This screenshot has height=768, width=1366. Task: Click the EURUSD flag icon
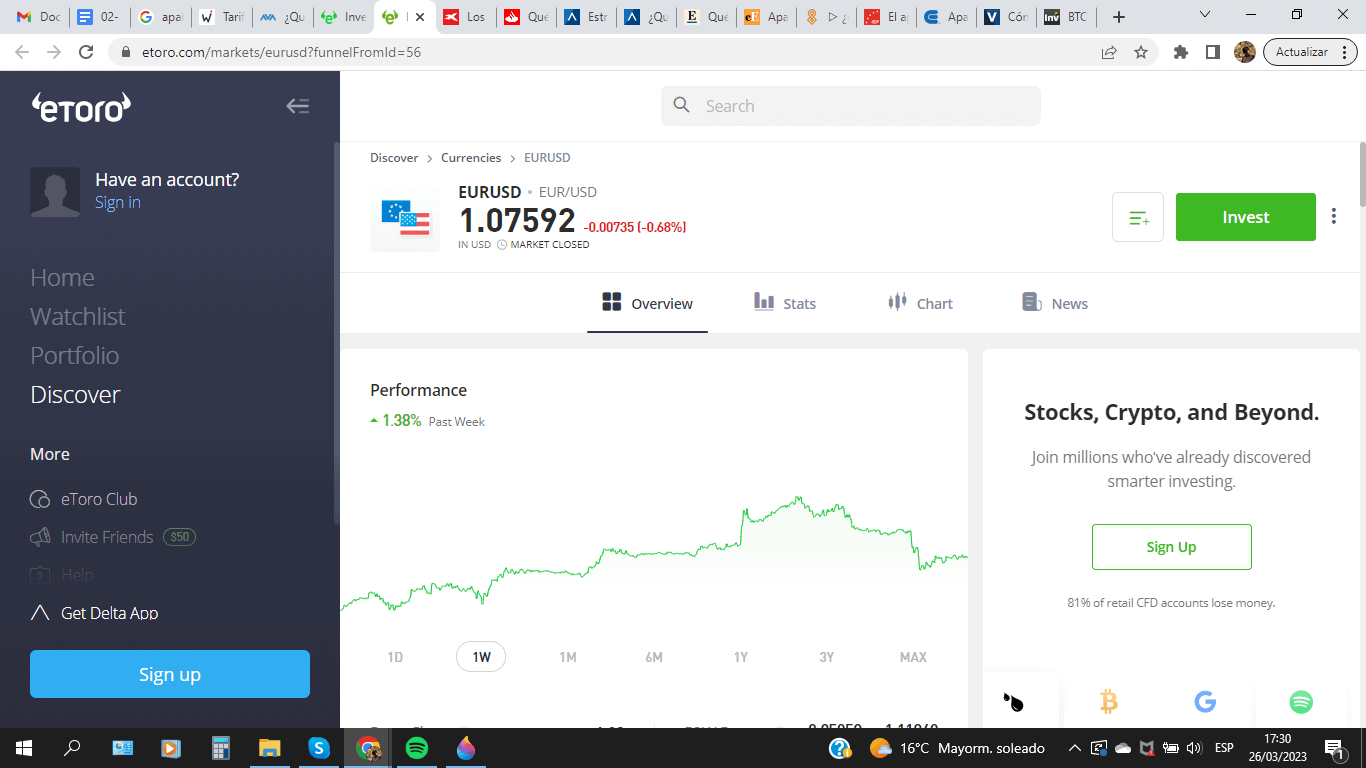tap(405, 218)
